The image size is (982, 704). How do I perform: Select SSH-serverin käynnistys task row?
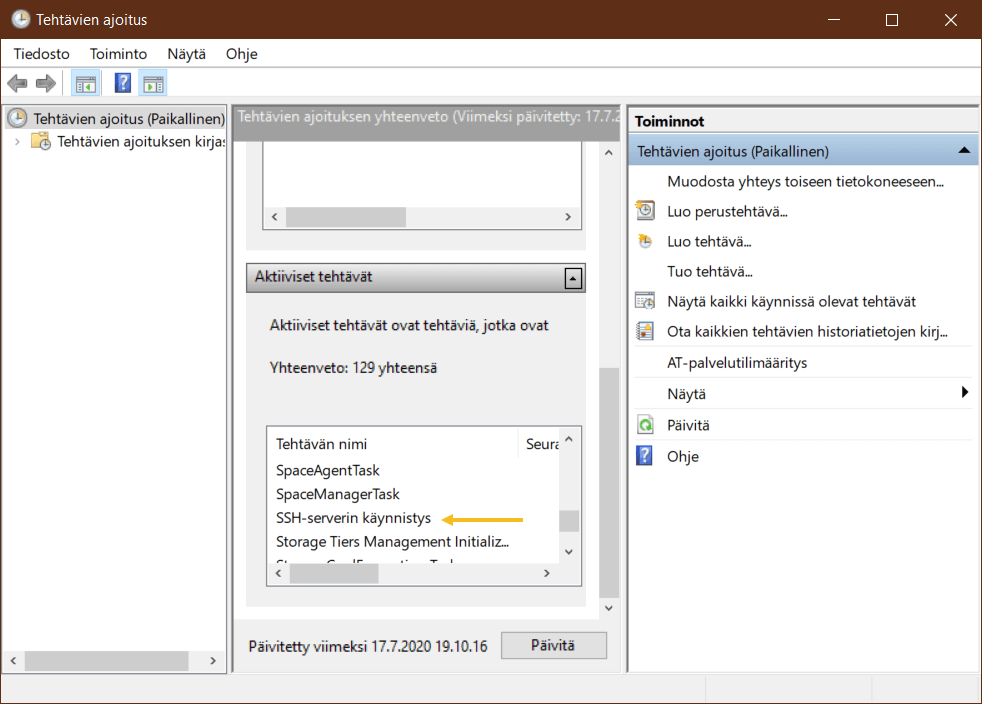353,518
